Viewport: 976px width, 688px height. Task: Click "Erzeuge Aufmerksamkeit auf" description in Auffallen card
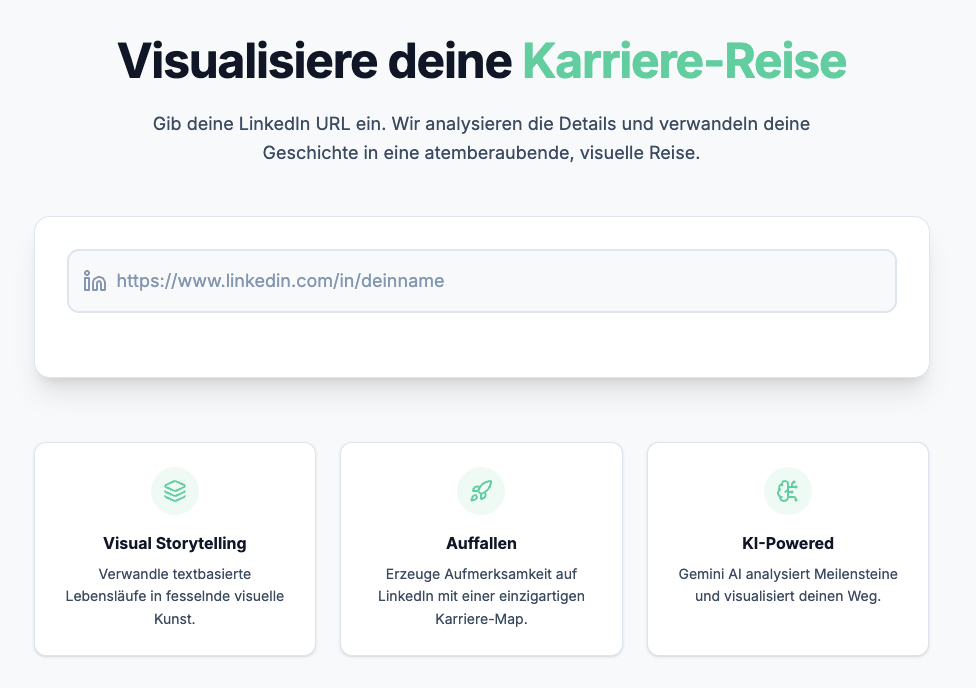pos(481,574)
